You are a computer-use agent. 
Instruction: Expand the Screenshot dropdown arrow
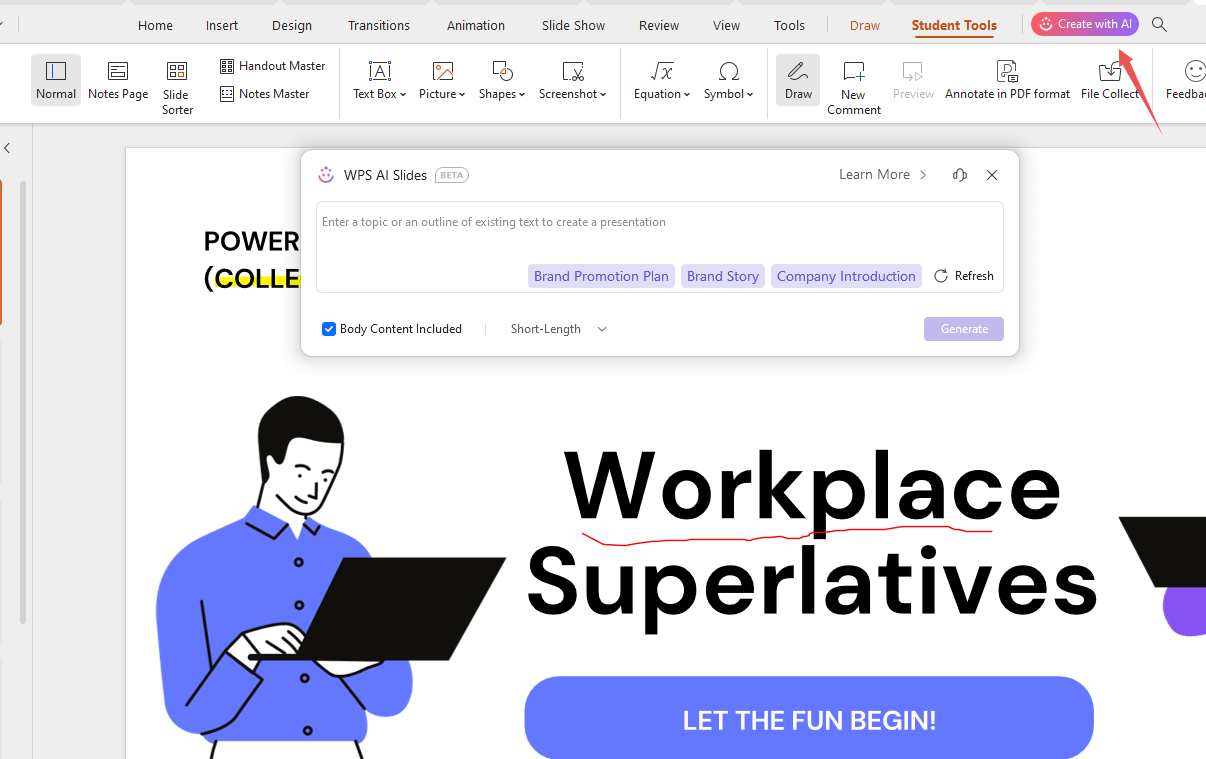coord(604,95)
